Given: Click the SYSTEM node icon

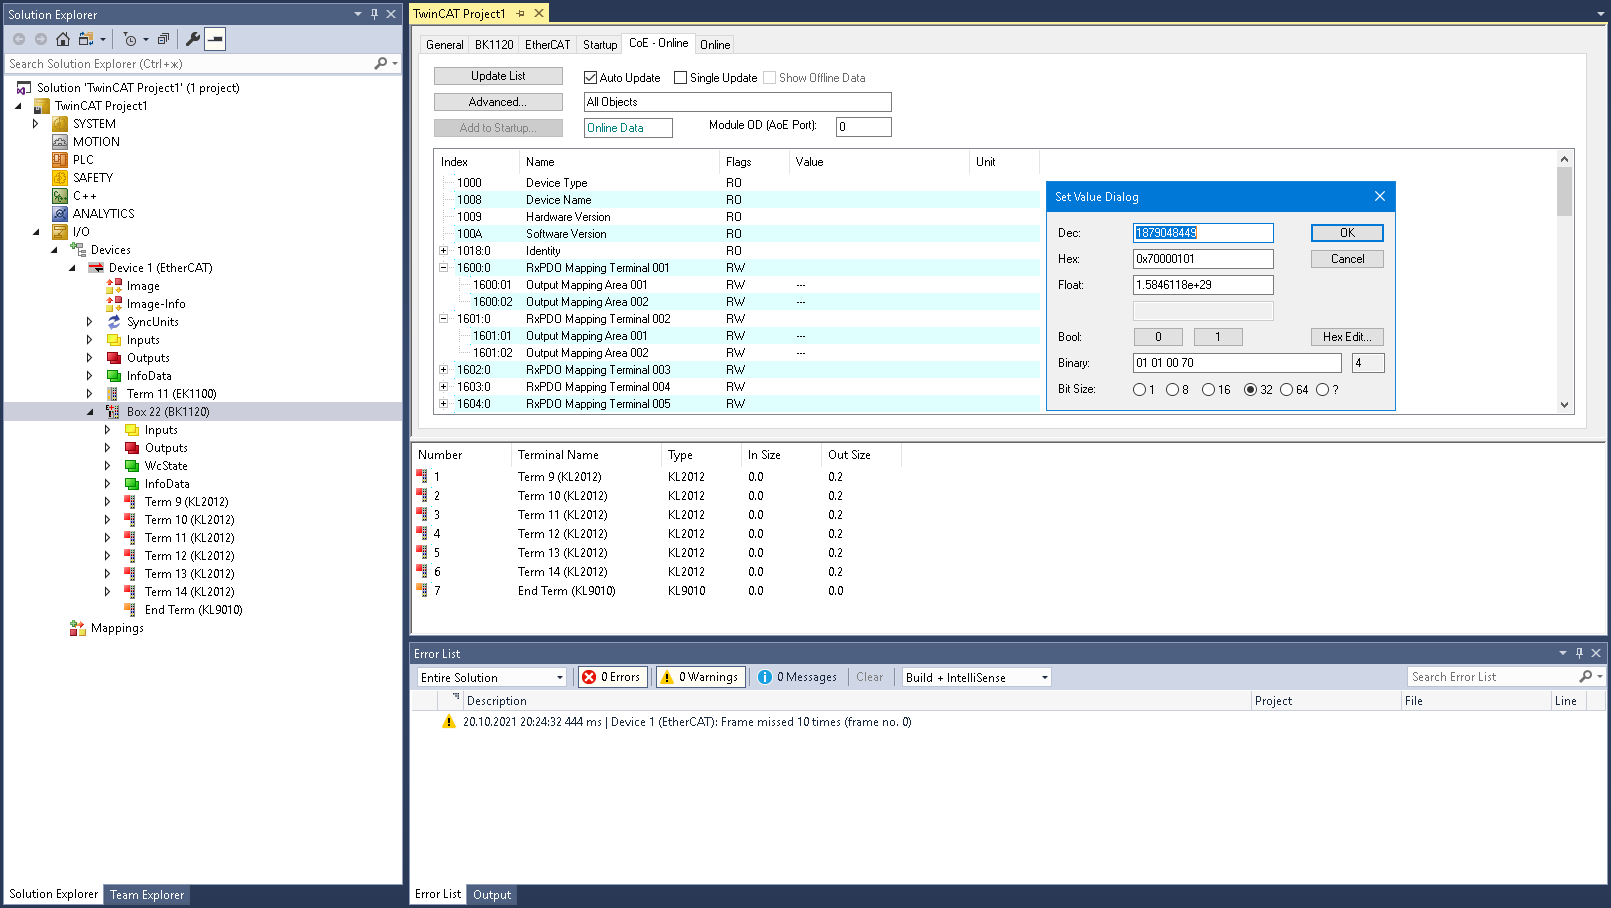Looking at the screenshot, I should (60, 124).
